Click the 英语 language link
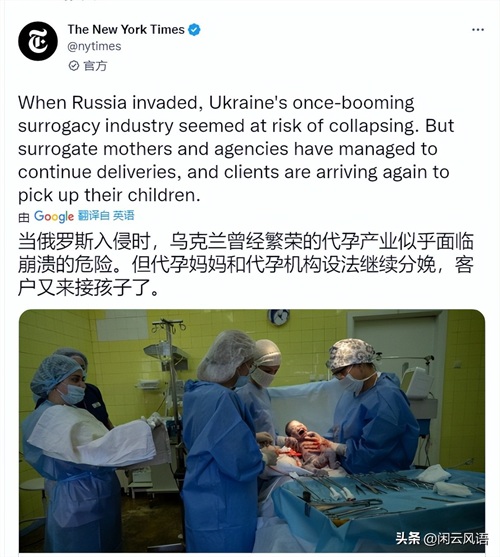The height and width of the screenshot is (557, 500). [124, 215]
